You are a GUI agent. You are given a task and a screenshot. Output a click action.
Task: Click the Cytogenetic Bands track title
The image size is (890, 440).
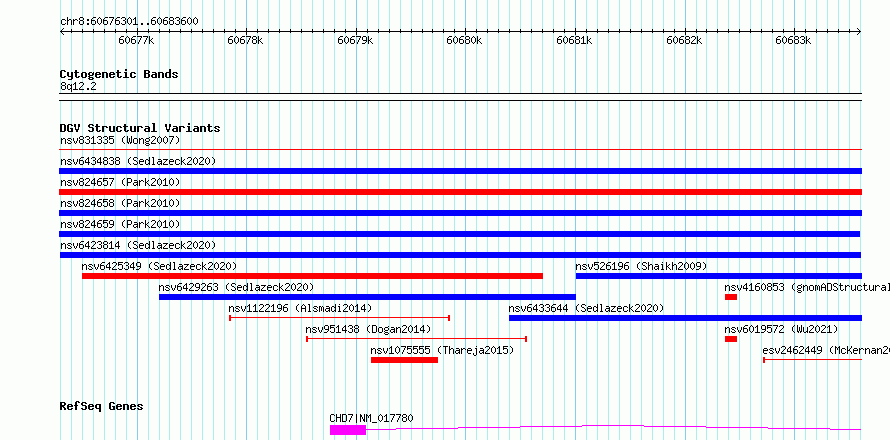[119, 74]
